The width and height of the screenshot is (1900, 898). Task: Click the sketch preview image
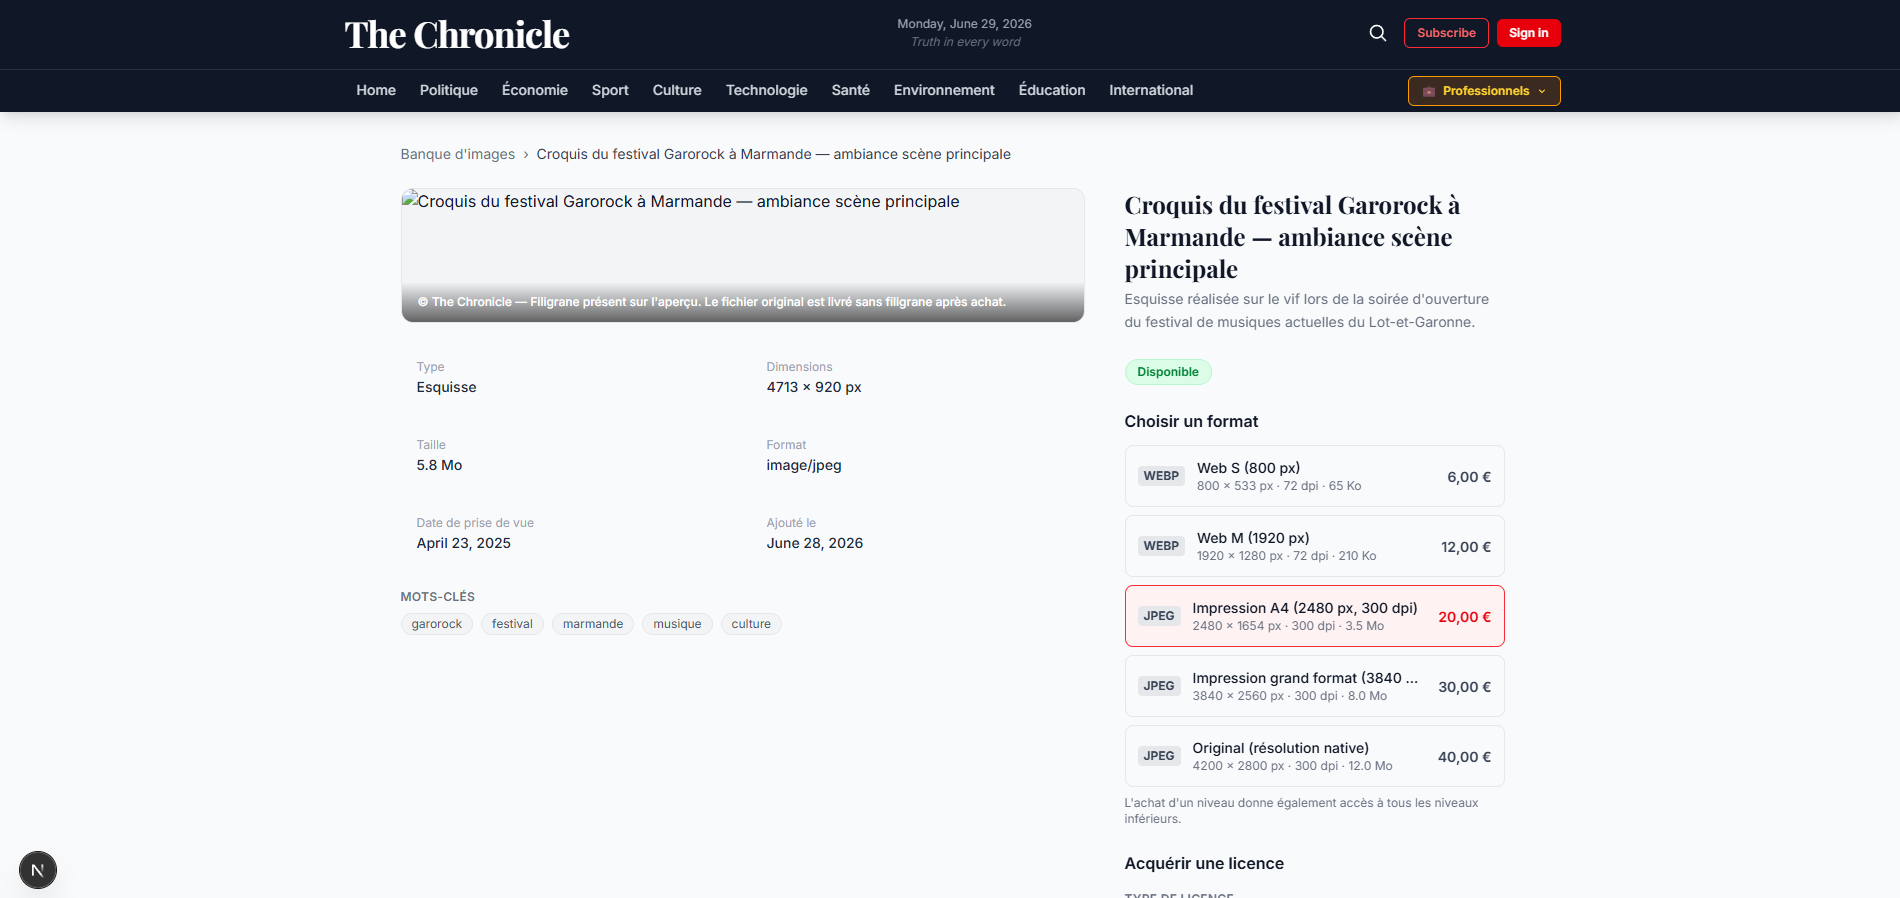click(x=743, y=255)
